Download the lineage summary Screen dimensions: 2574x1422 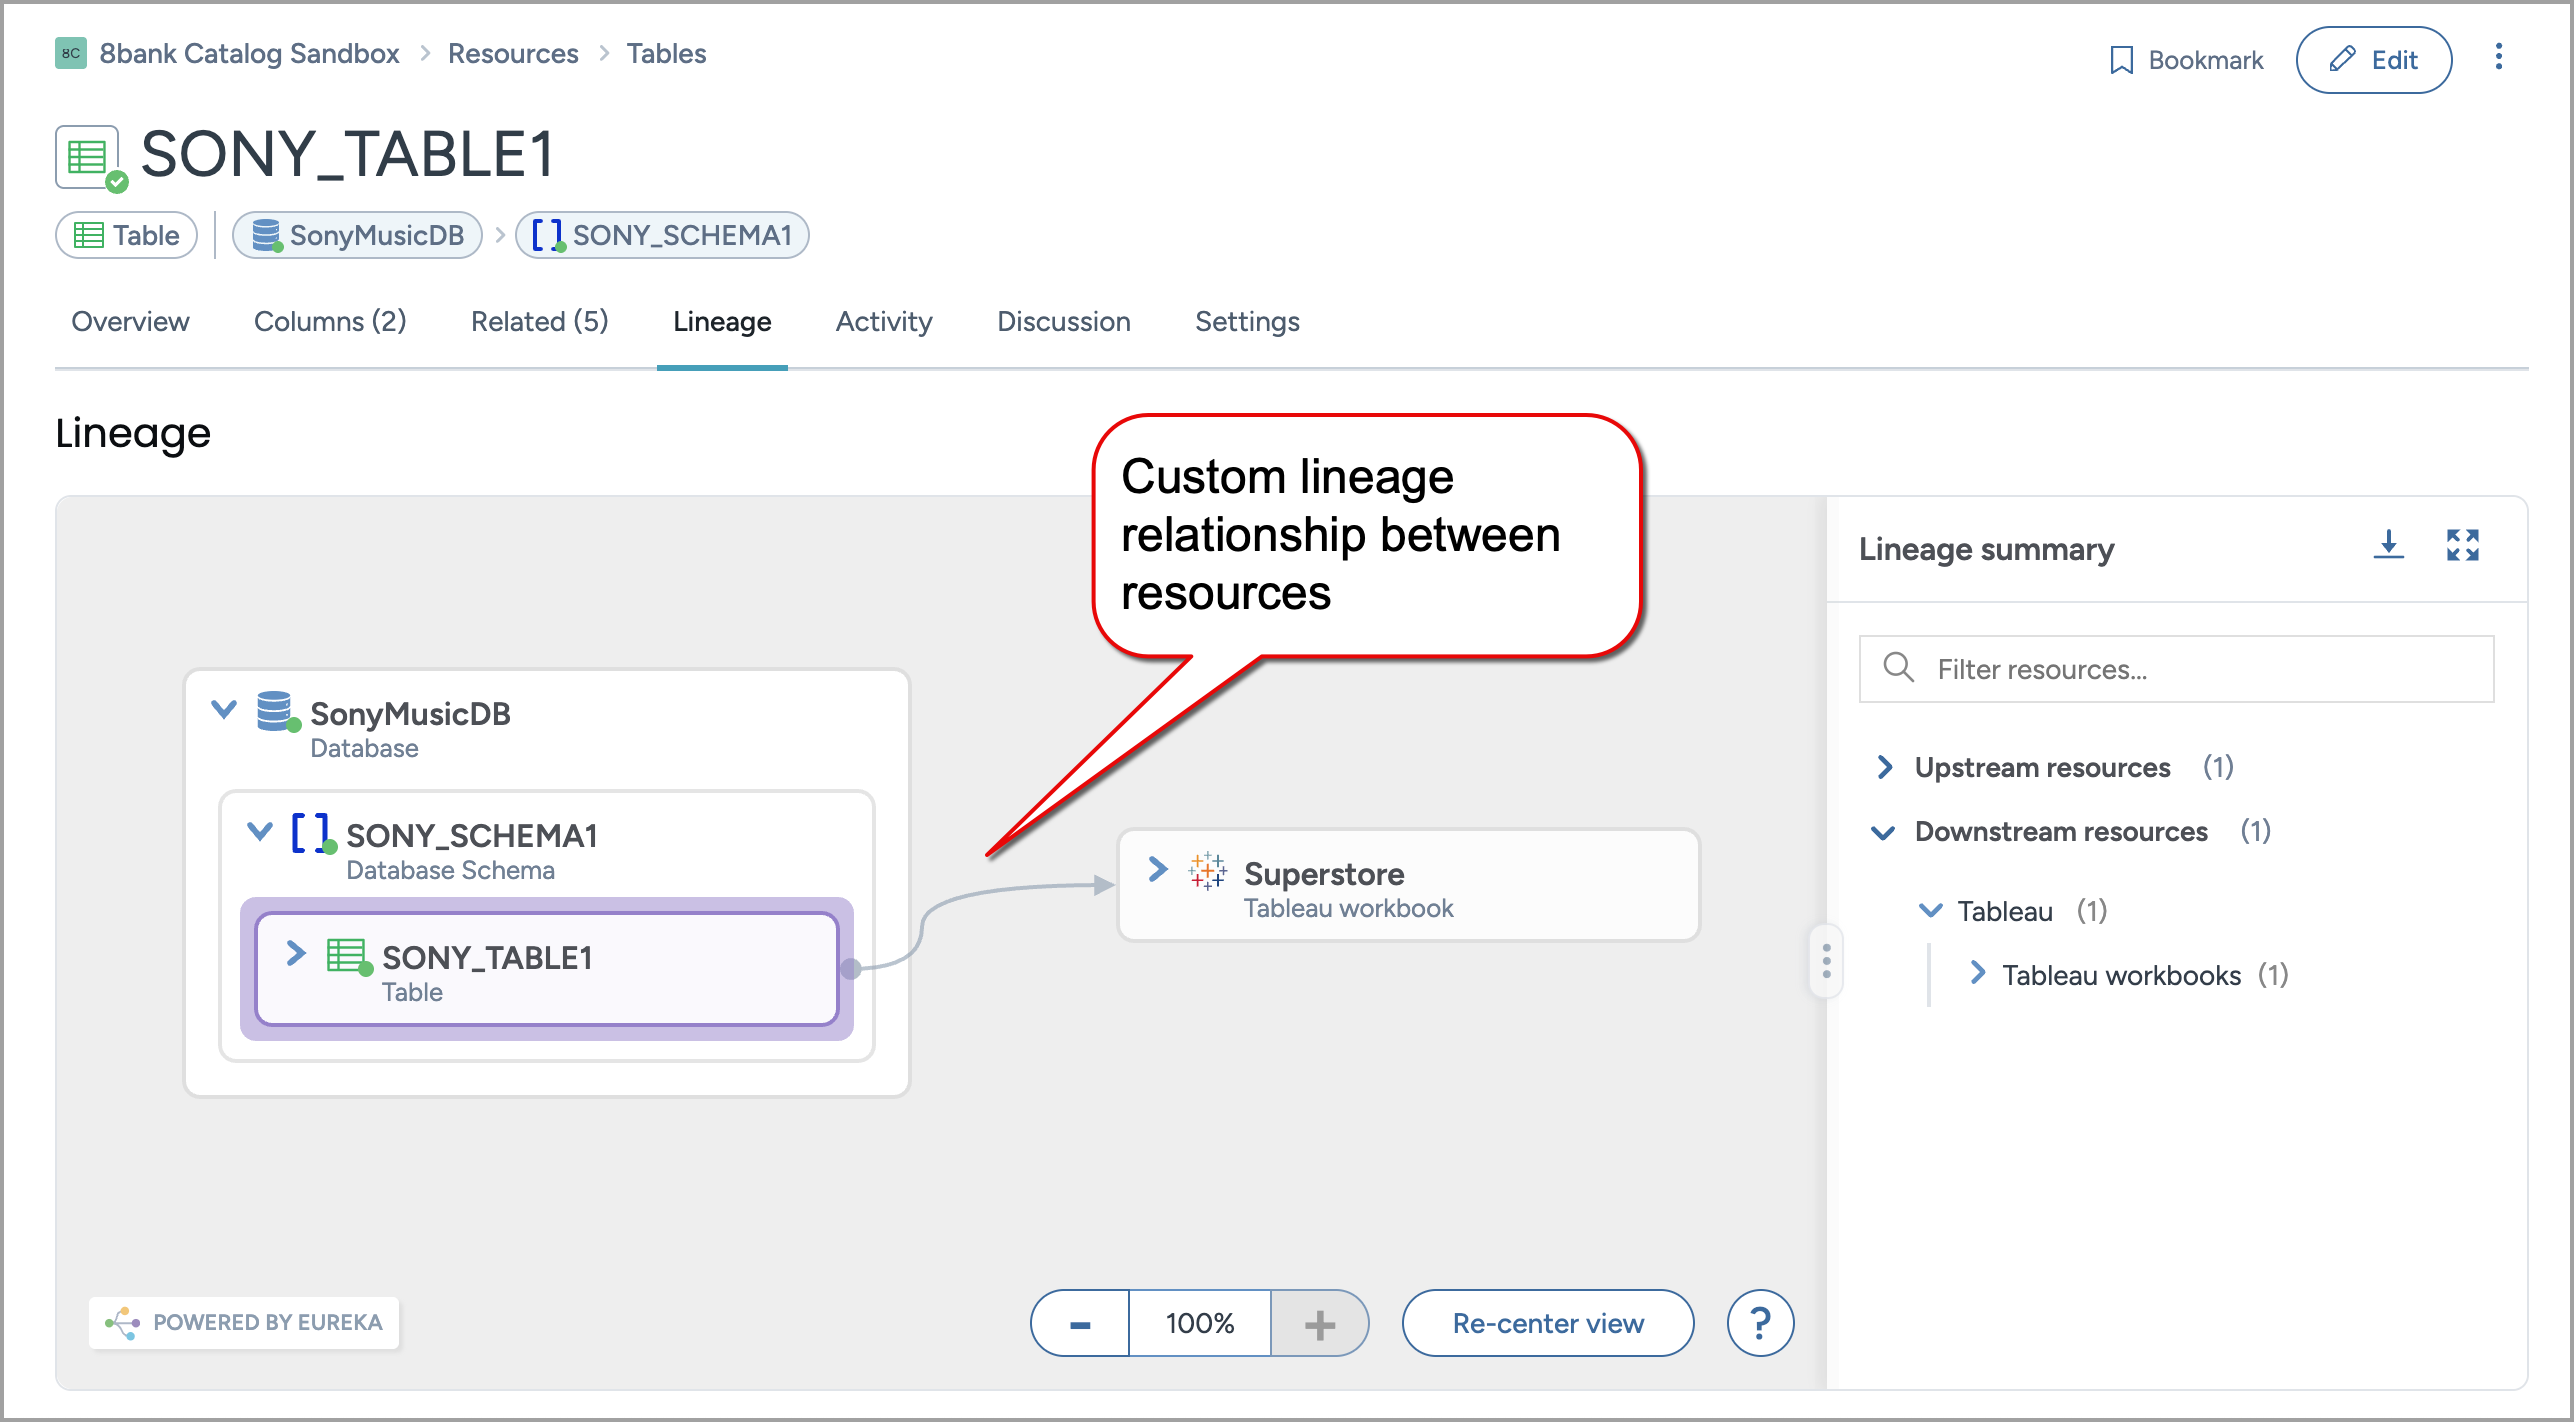point(2388,547)
